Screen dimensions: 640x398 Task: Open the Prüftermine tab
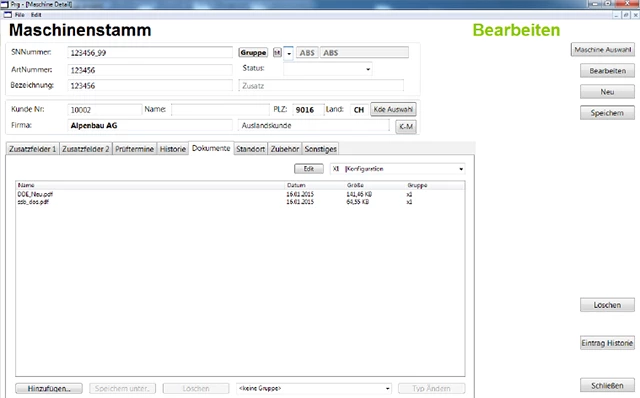pos(134,149)
